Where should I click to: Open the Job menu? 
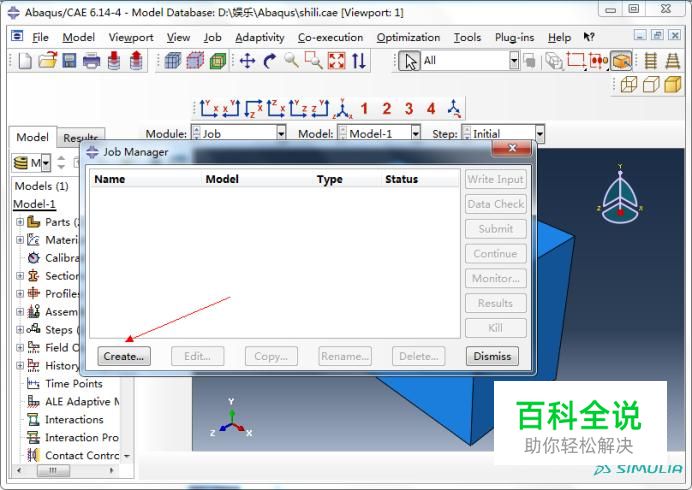coord(212,38)
